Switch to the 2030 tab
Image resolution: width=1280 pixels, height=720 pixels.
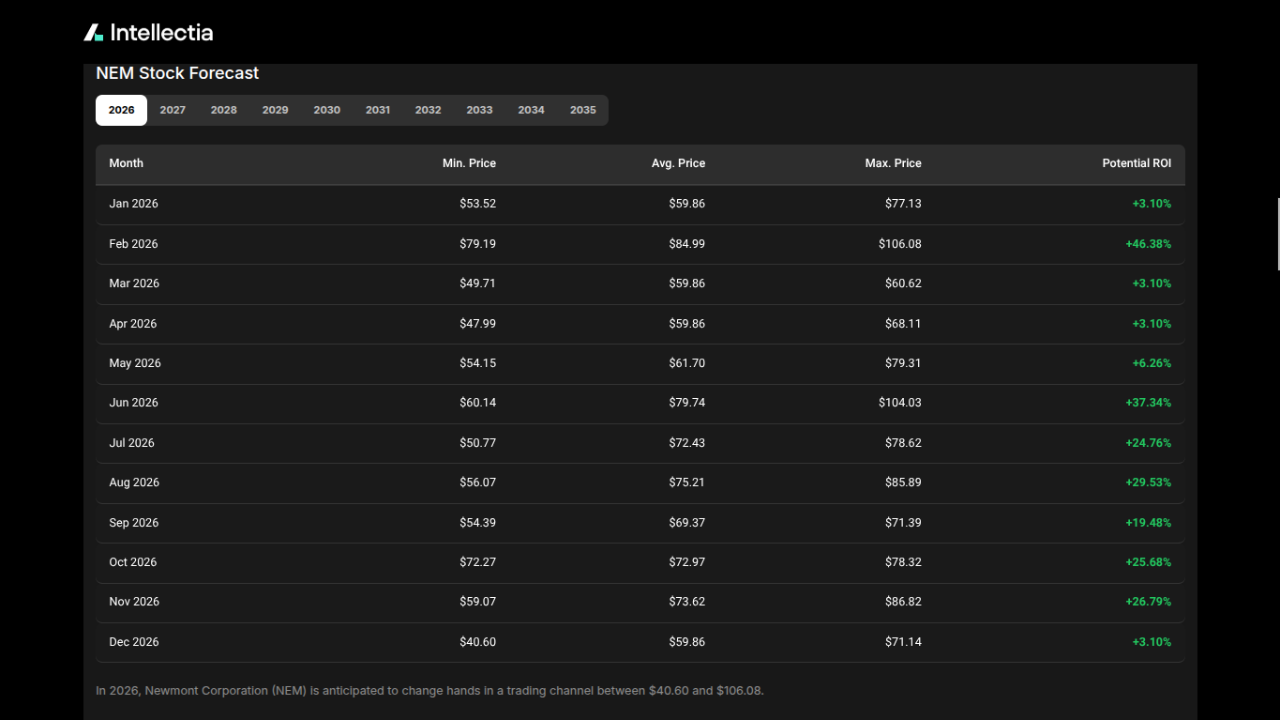point(327,110)
